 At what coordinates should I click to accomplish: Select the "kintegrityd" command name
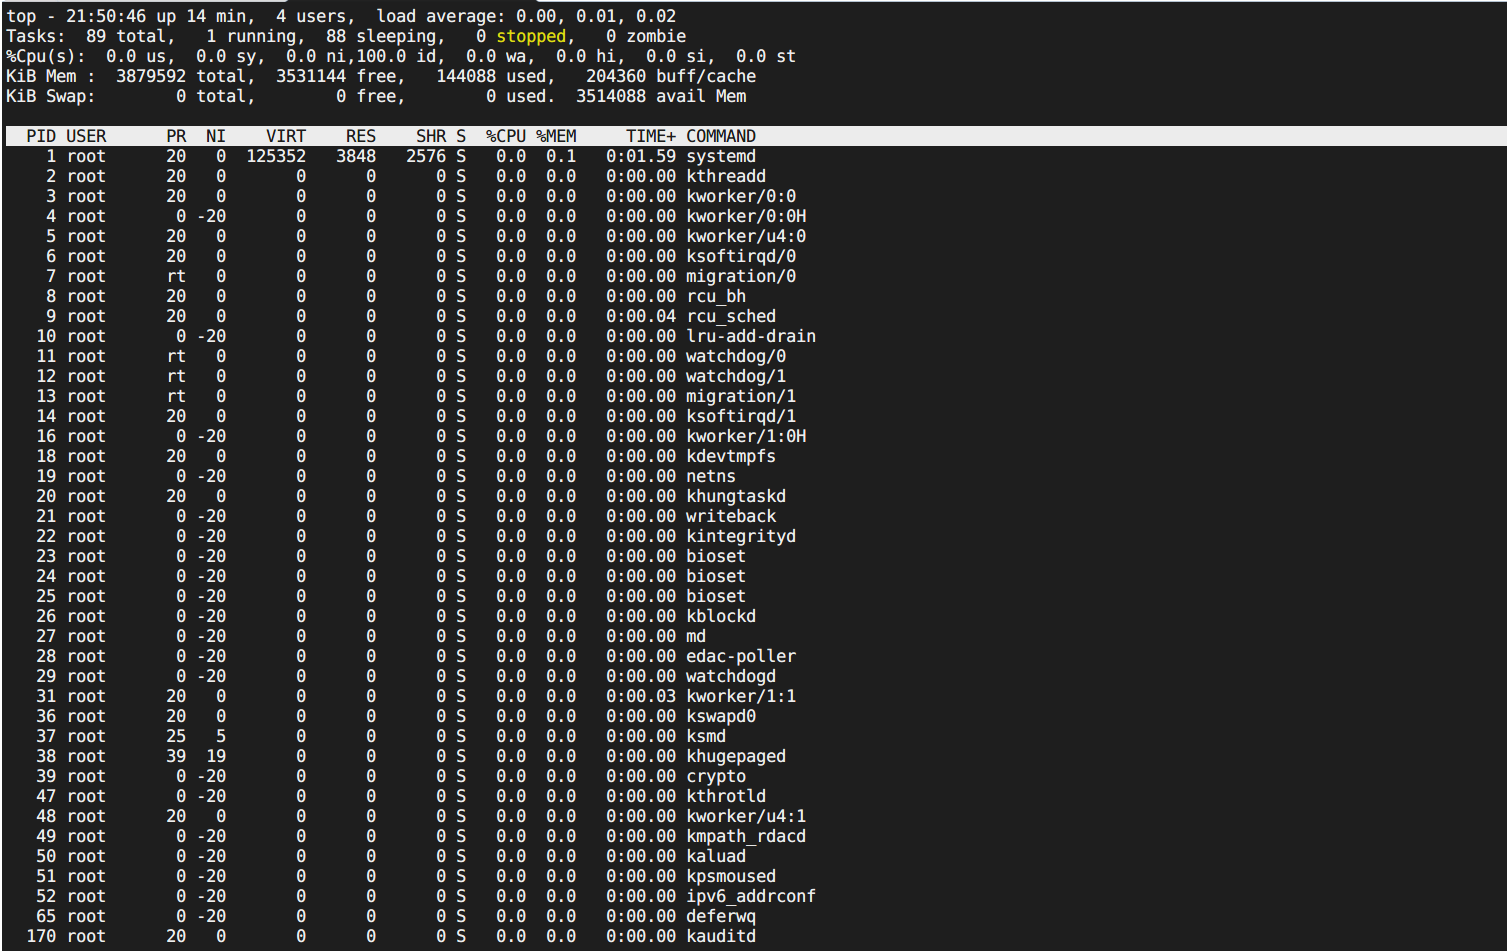(x=741, y=536)
